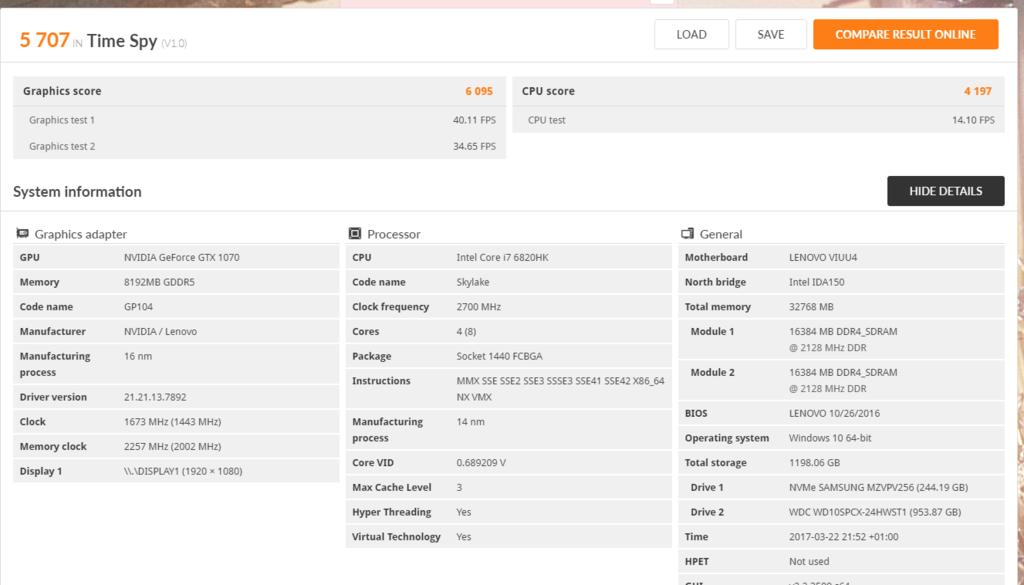Viewport: 1024px width, 585px height.
Task: Collapse system info with HIDE DETAILS
Action: coord(946,191)
